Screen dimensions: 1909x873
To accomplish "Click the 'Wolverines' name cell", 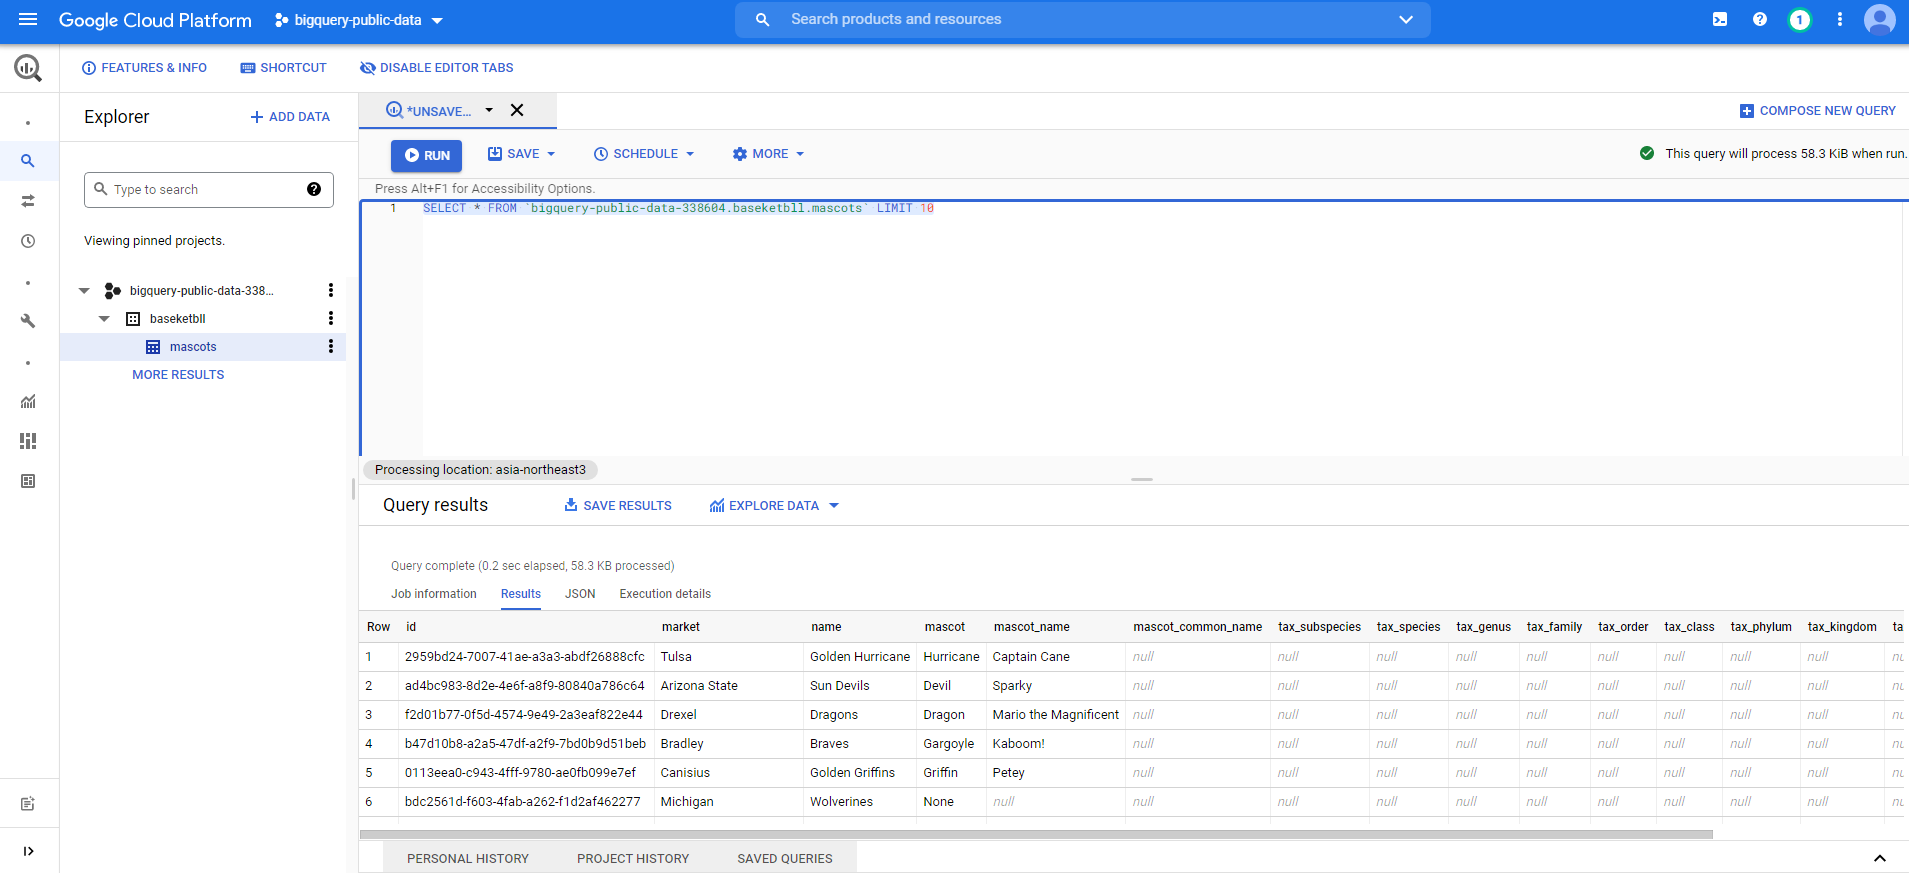I will tap(841, 802).
